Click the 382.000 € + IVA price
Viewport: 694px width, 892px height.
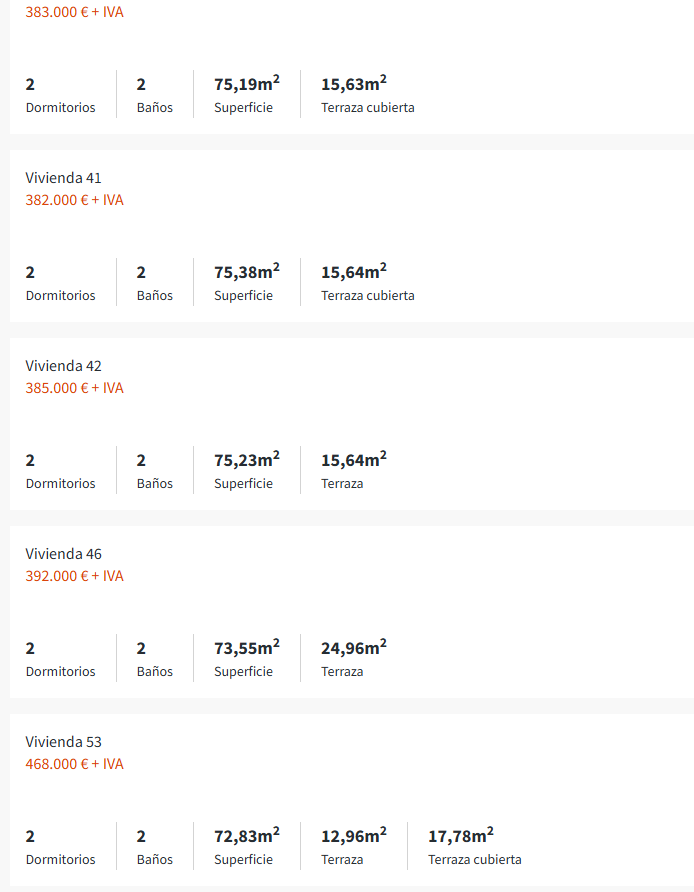[x=74, y=200]
